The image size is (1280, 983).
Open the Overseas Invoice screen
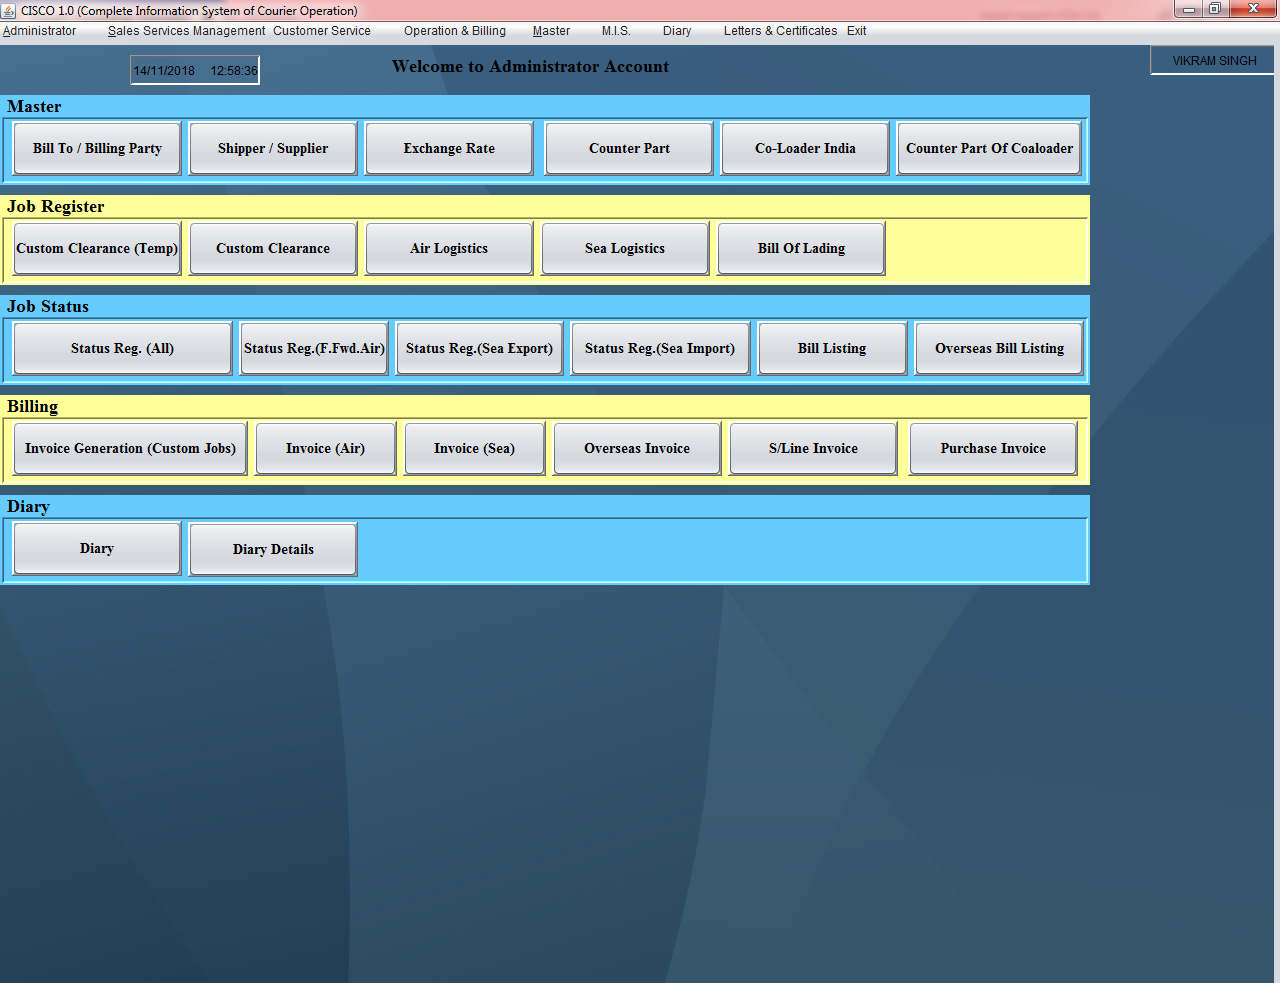coord(637,448)
